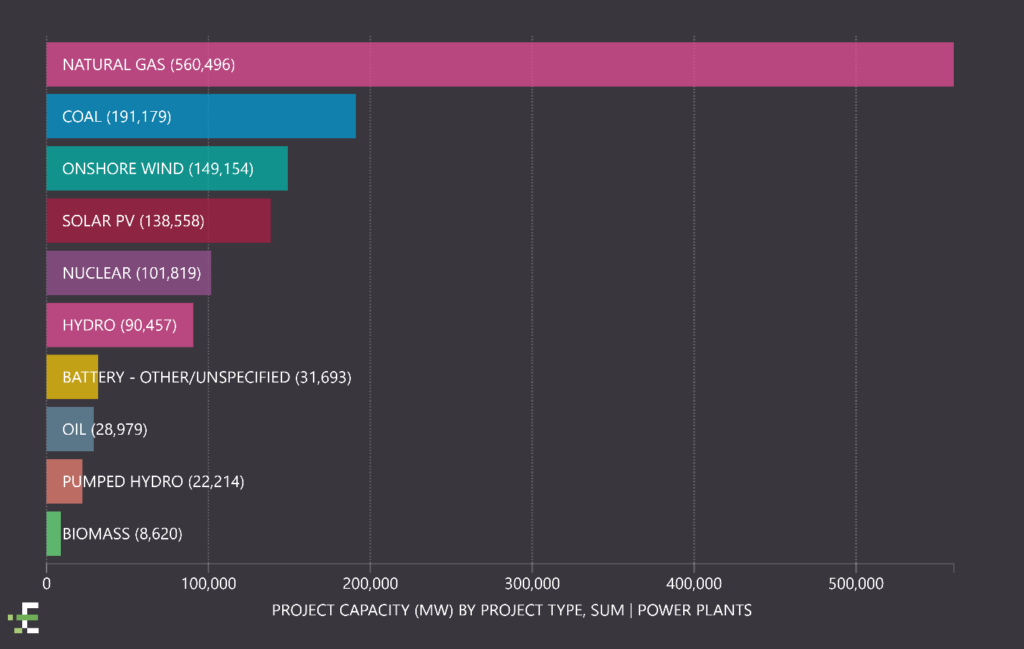Select the yellow Battery bar
This screenshot has height=649, width=1024.
point(72,377)
